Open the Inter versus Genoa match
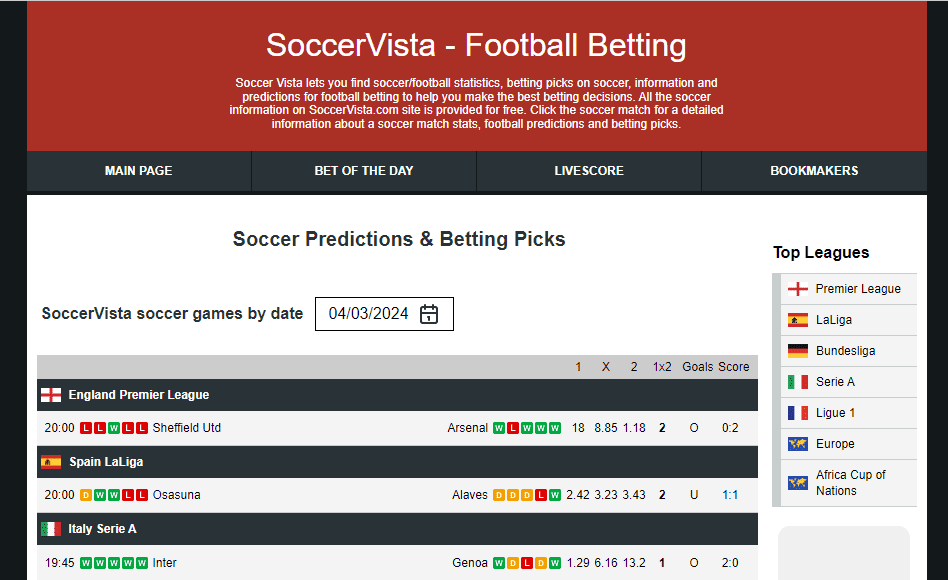 click(x=164, y=562)
